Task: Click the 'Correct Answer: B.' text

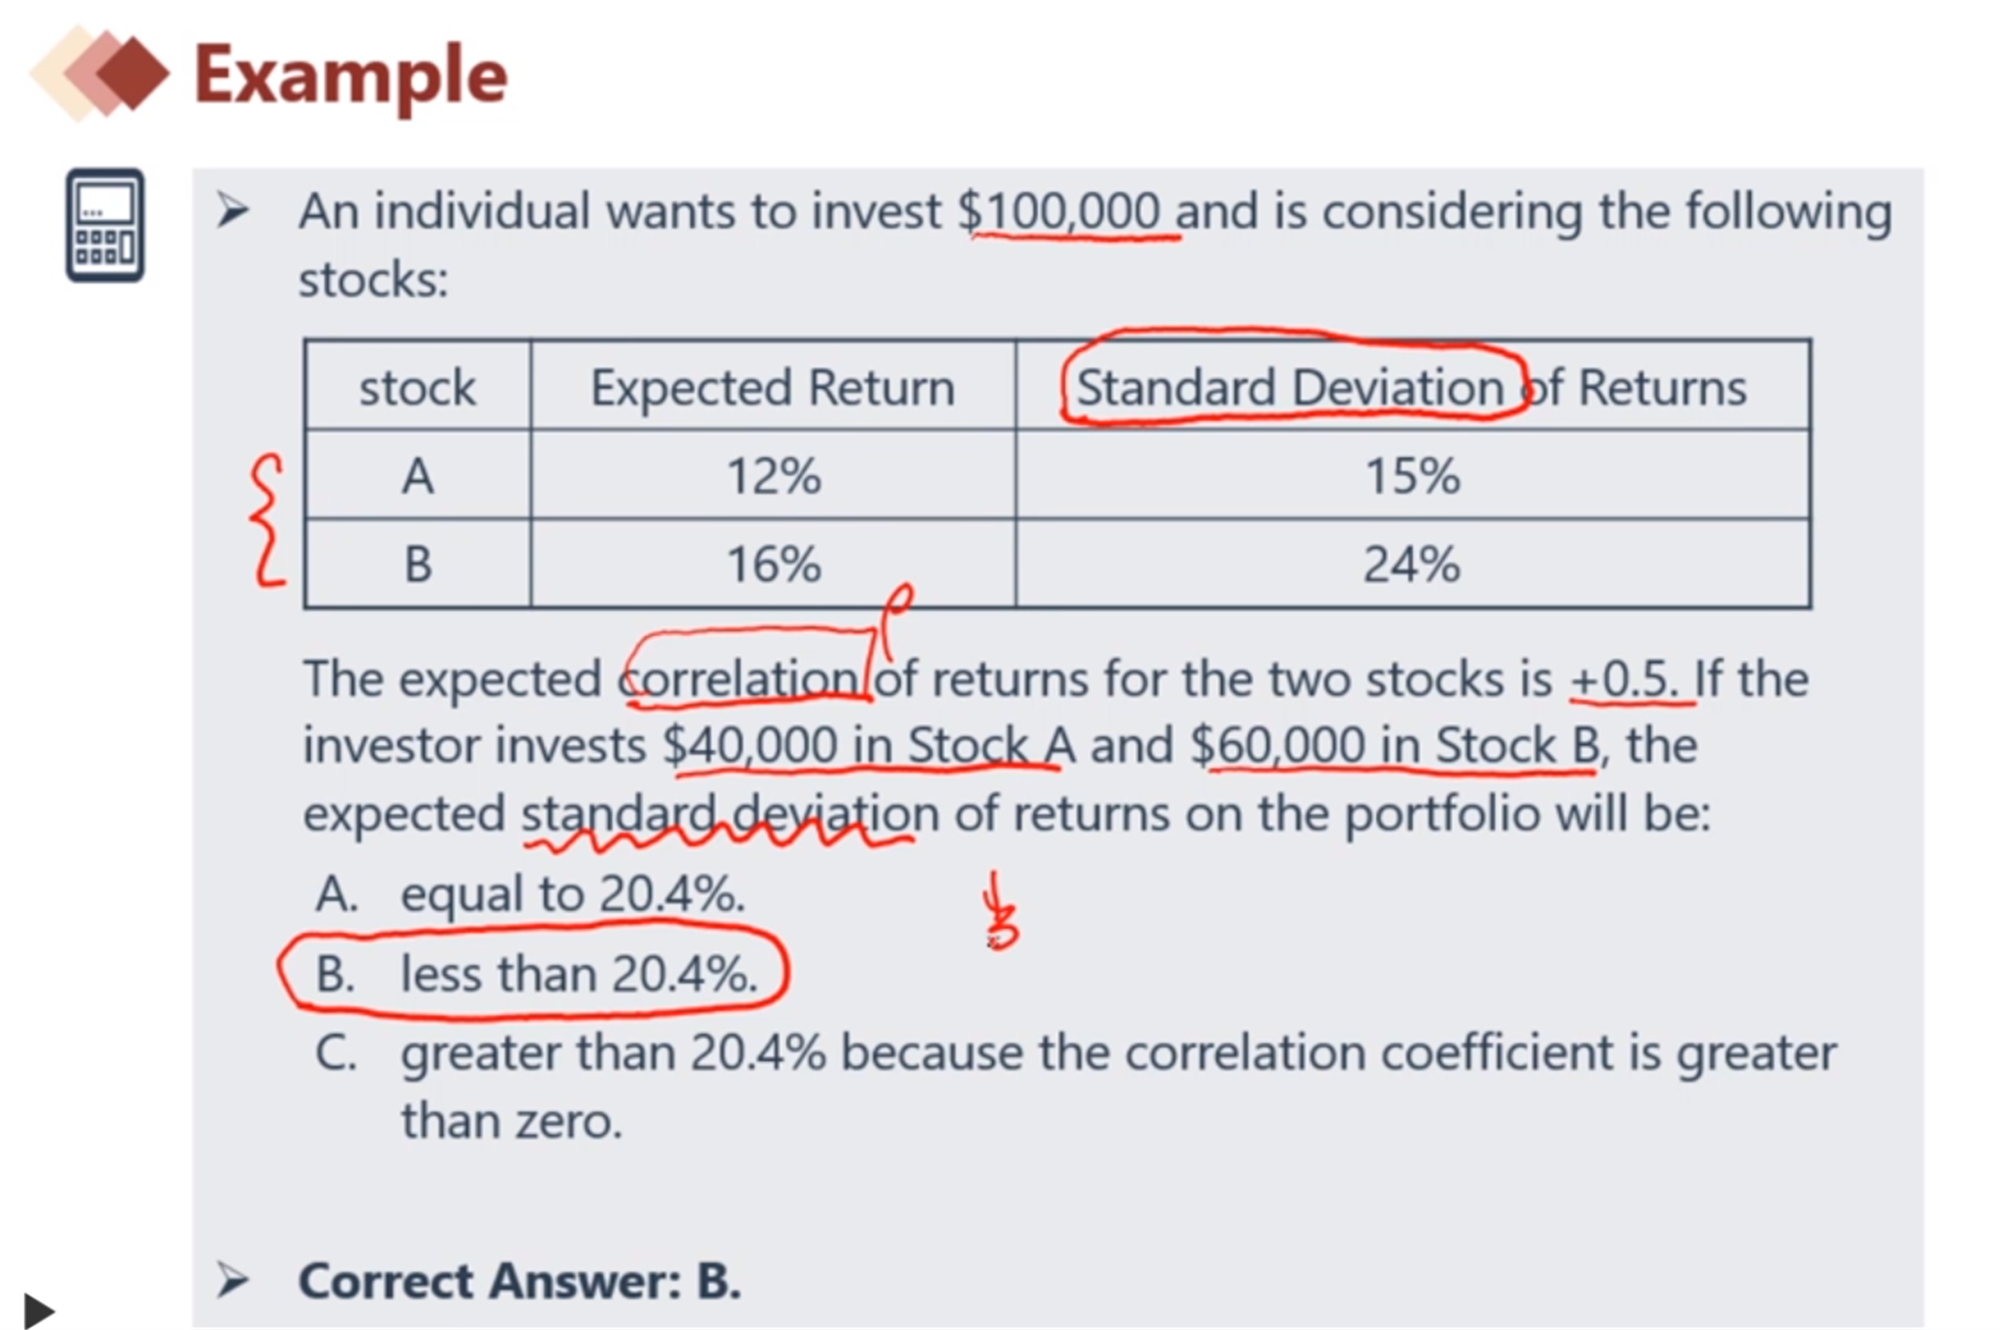Action: tap(520, 1281)
